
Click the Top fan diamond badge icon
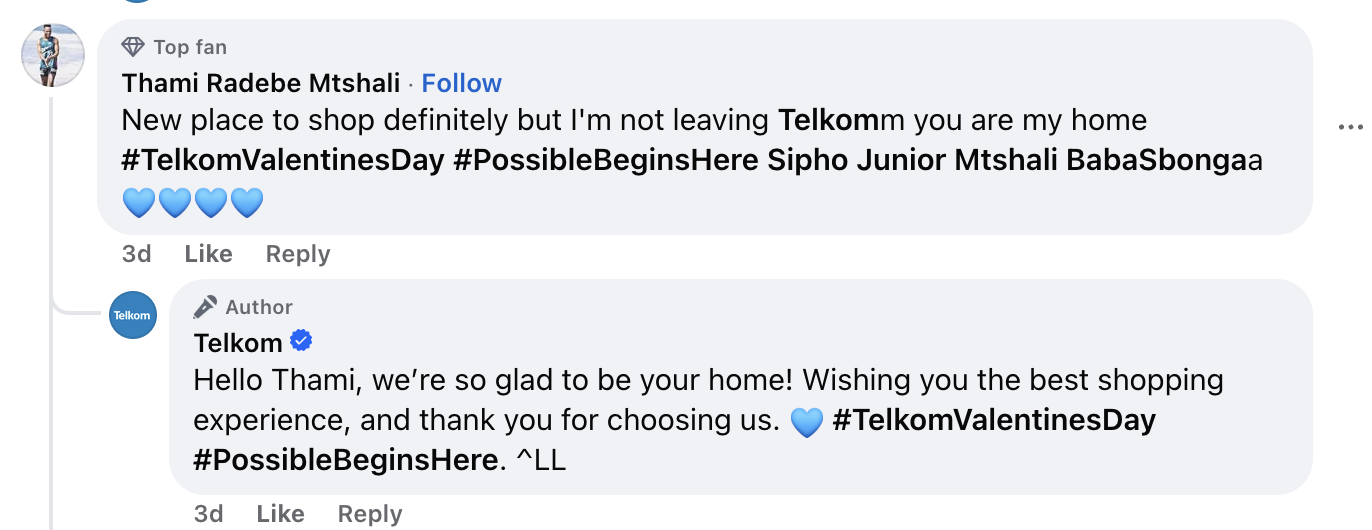133,47
